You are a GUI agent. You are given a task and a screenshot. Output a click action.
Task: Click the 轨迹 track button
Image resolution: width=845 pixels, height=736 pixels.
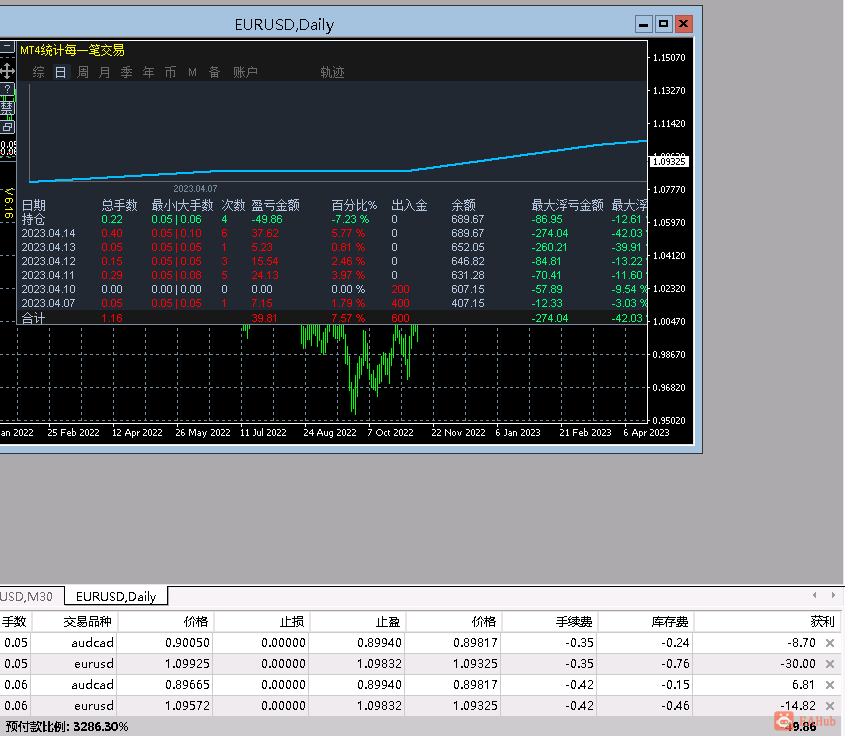click(332, 72)
